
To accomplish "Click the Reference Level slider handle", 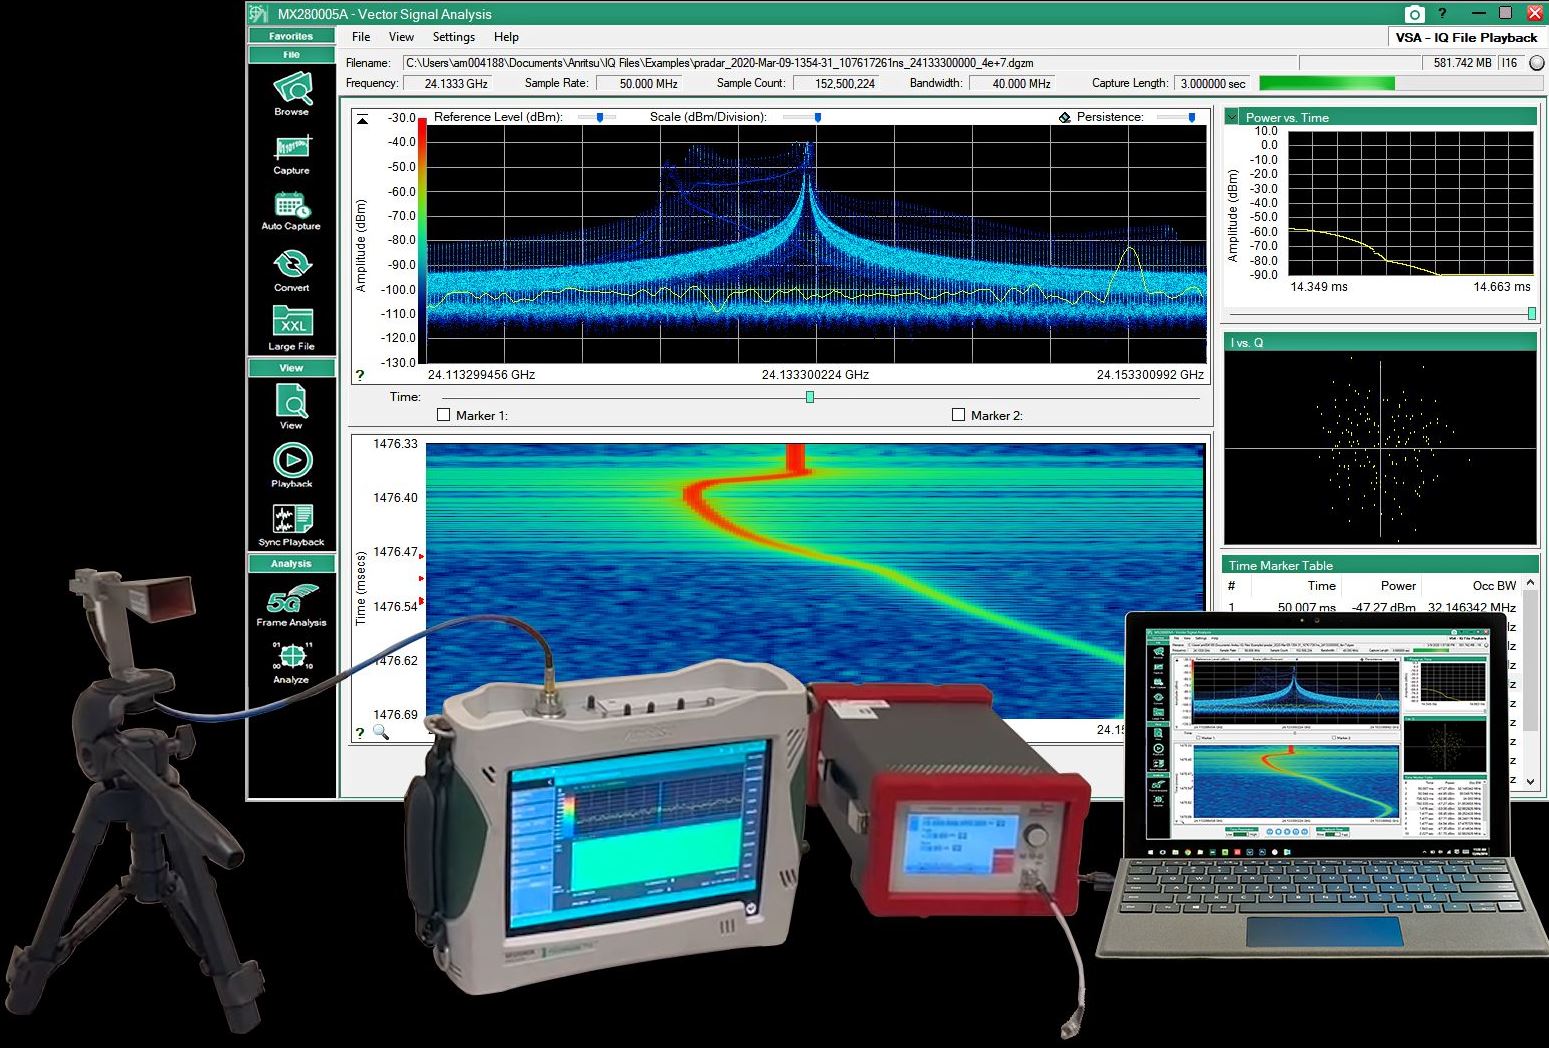I will pos(600,117).
